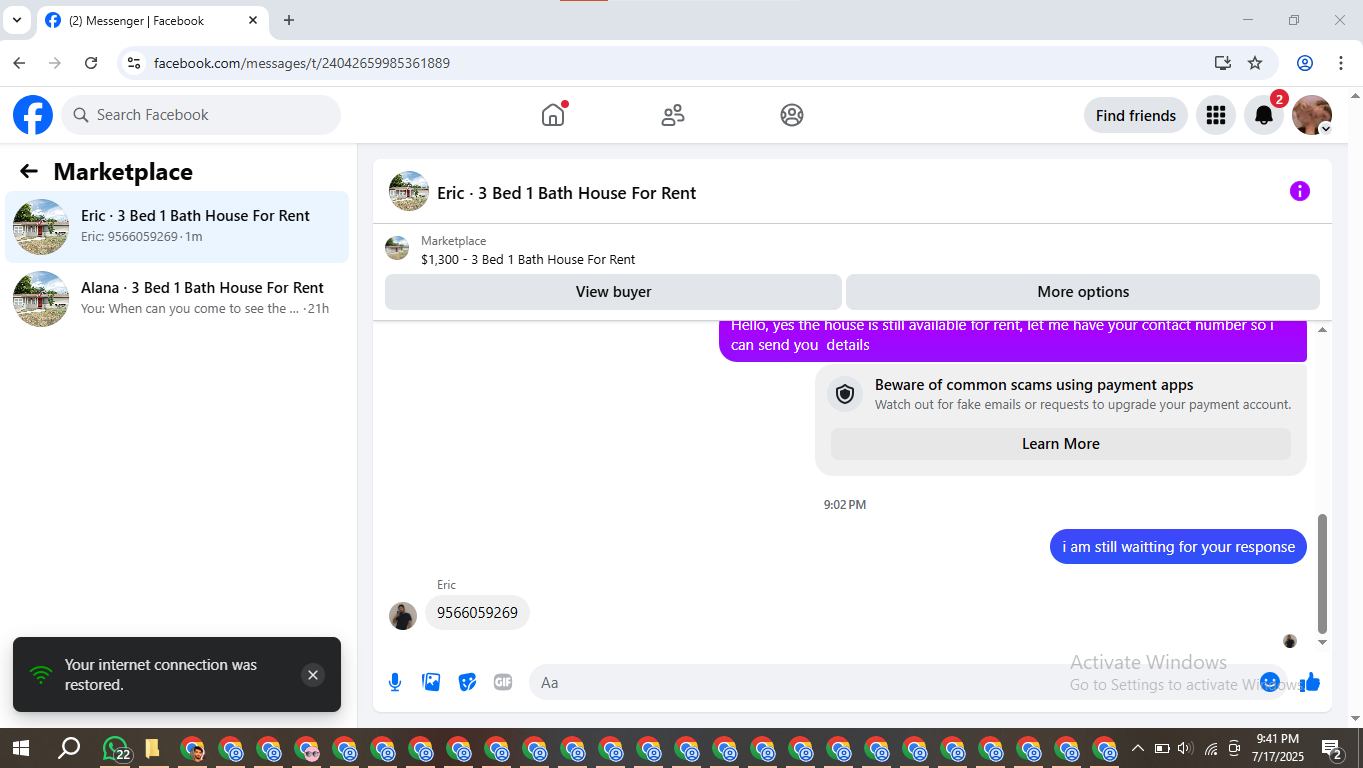1363x768 pixels.
Task: Dismiss the internet connection restored toast
Action: click(313, 675)
